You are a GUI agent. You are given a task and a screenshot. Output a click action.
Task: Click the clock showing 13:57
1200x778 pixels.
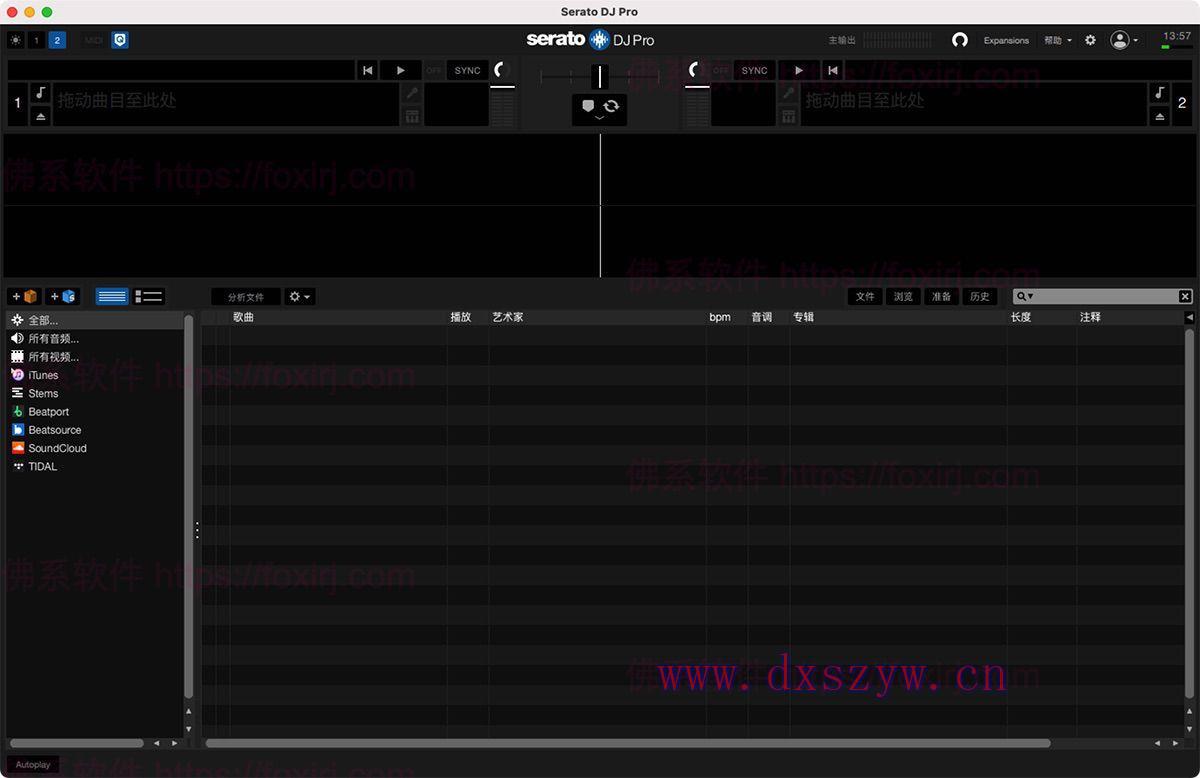click(1177, 36)
